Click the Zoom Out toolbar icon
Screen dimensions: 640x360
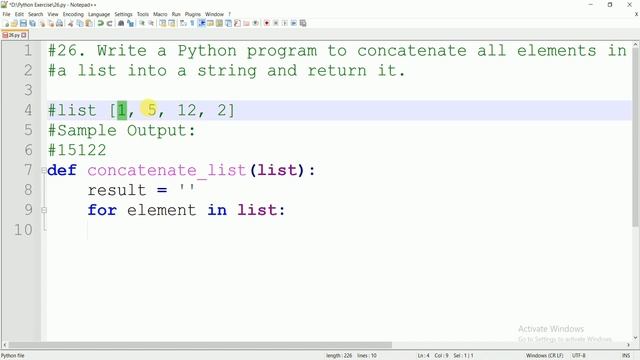pos(151,23)
